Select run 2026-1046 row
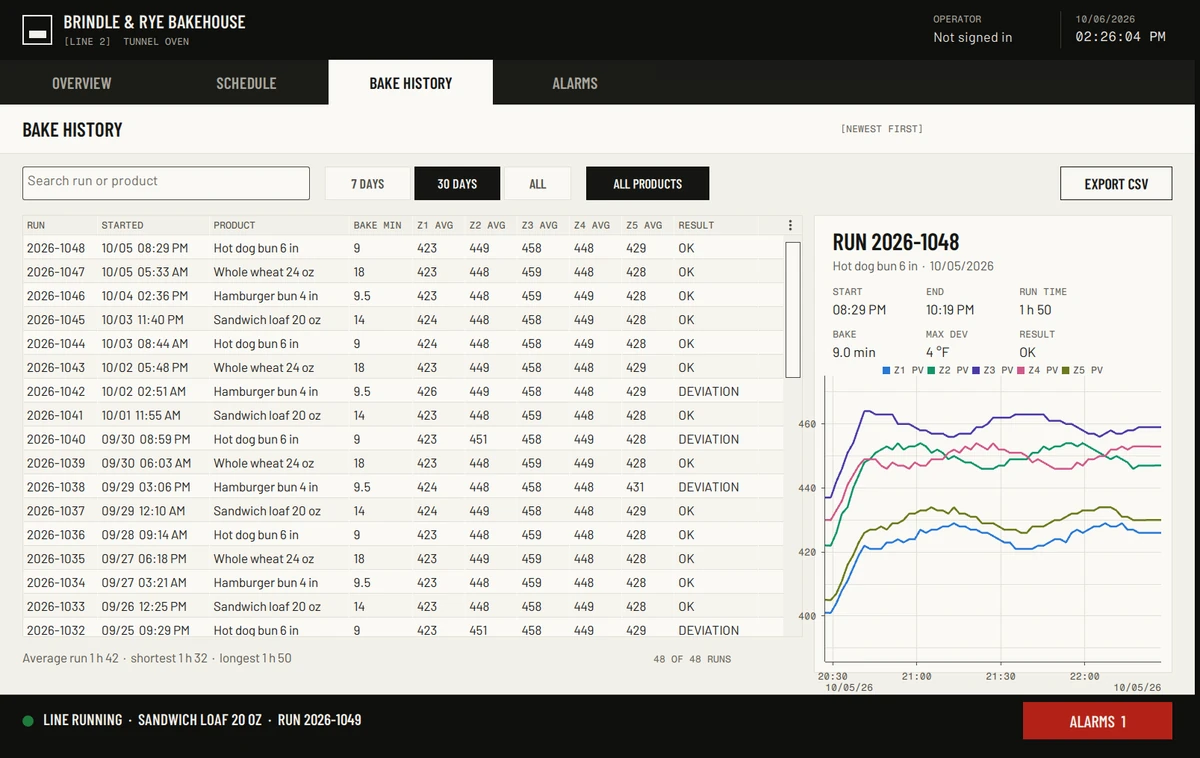This screenshot has width=1200, height=758. (403, 296)
